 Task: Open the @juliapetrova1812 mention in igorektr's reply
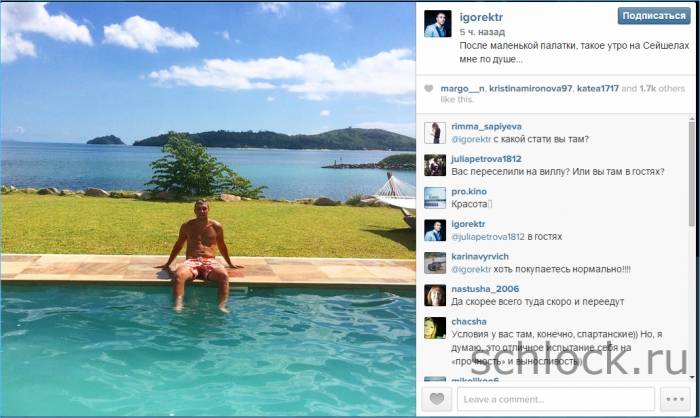pyautogui.click(x=488, y=237)
